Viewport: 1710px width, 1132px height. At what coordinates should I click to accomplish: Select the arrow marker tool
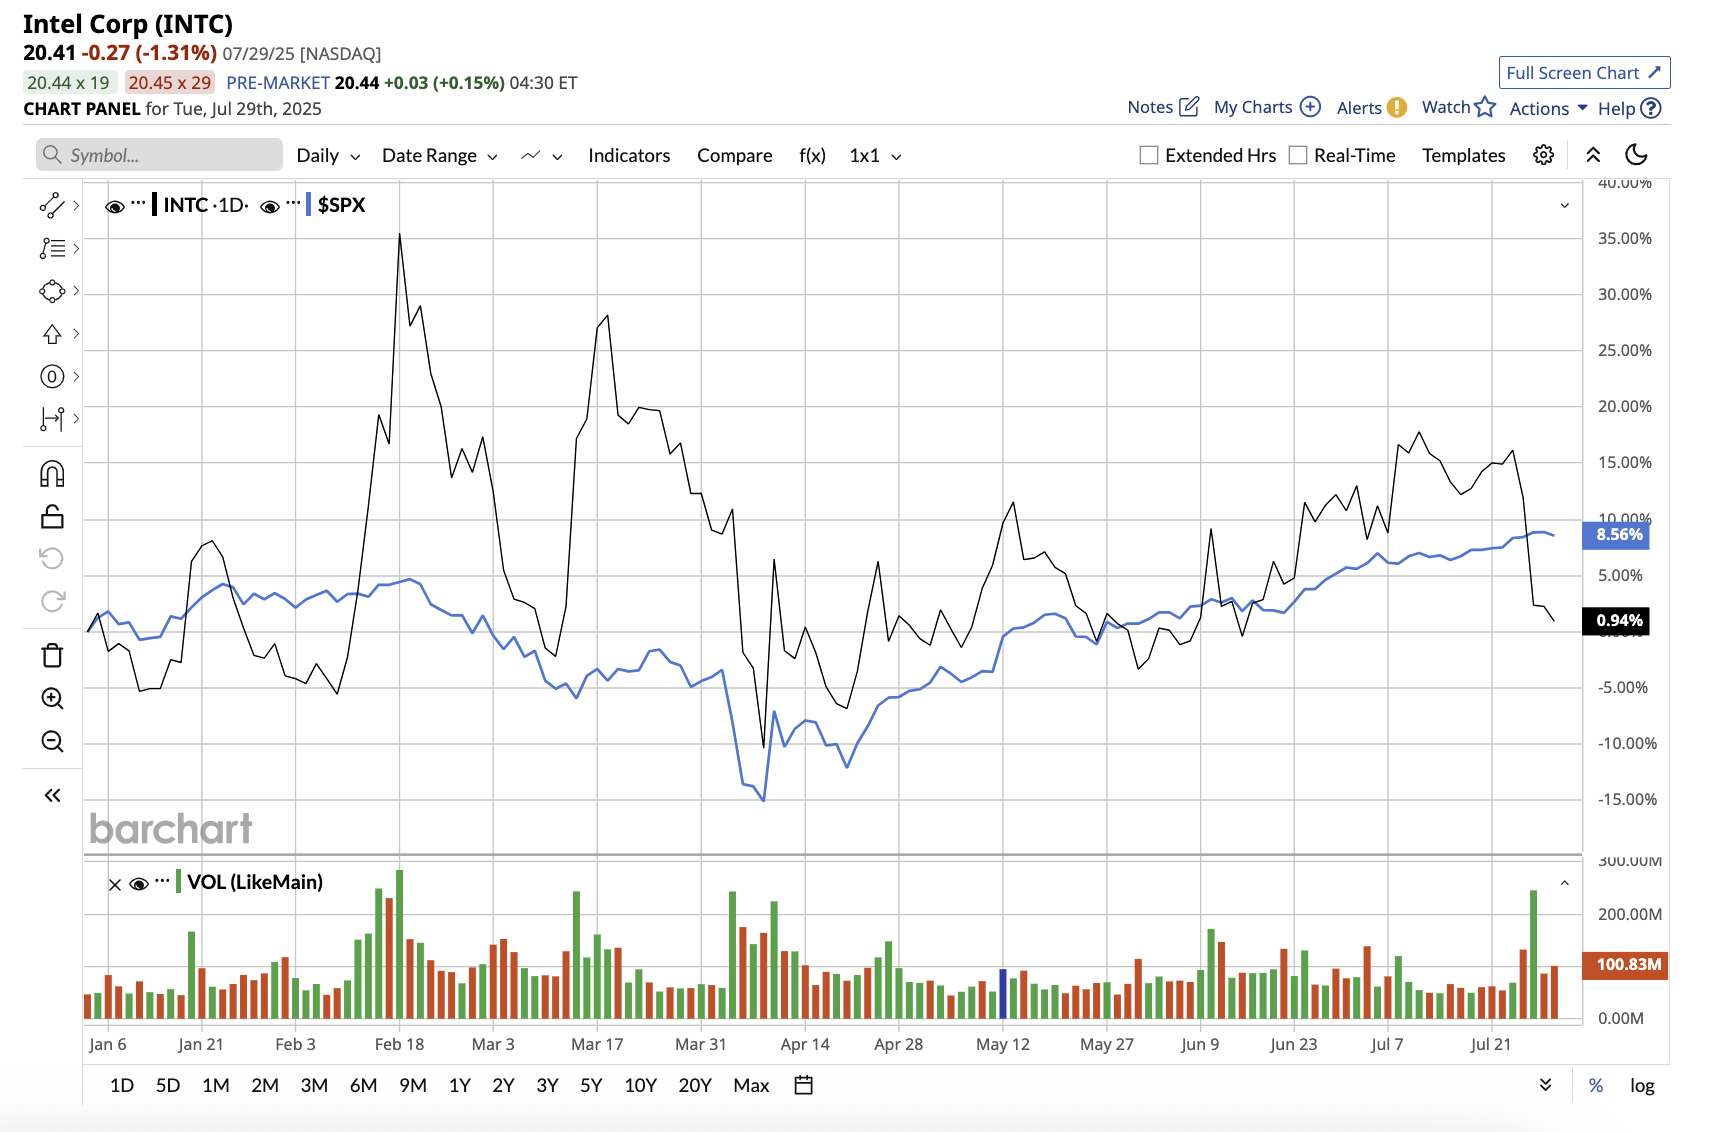(52, 334)
